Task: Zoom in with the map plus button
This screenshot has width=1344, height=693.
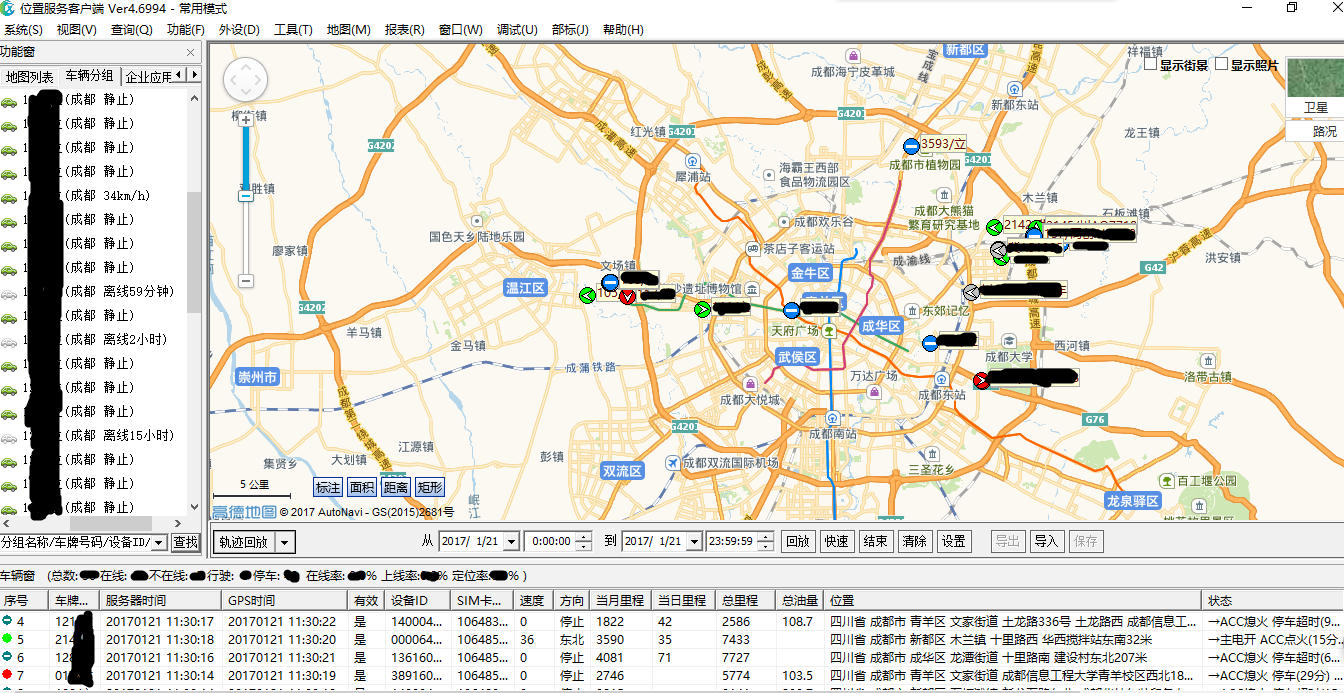Action: coord(245,119)
